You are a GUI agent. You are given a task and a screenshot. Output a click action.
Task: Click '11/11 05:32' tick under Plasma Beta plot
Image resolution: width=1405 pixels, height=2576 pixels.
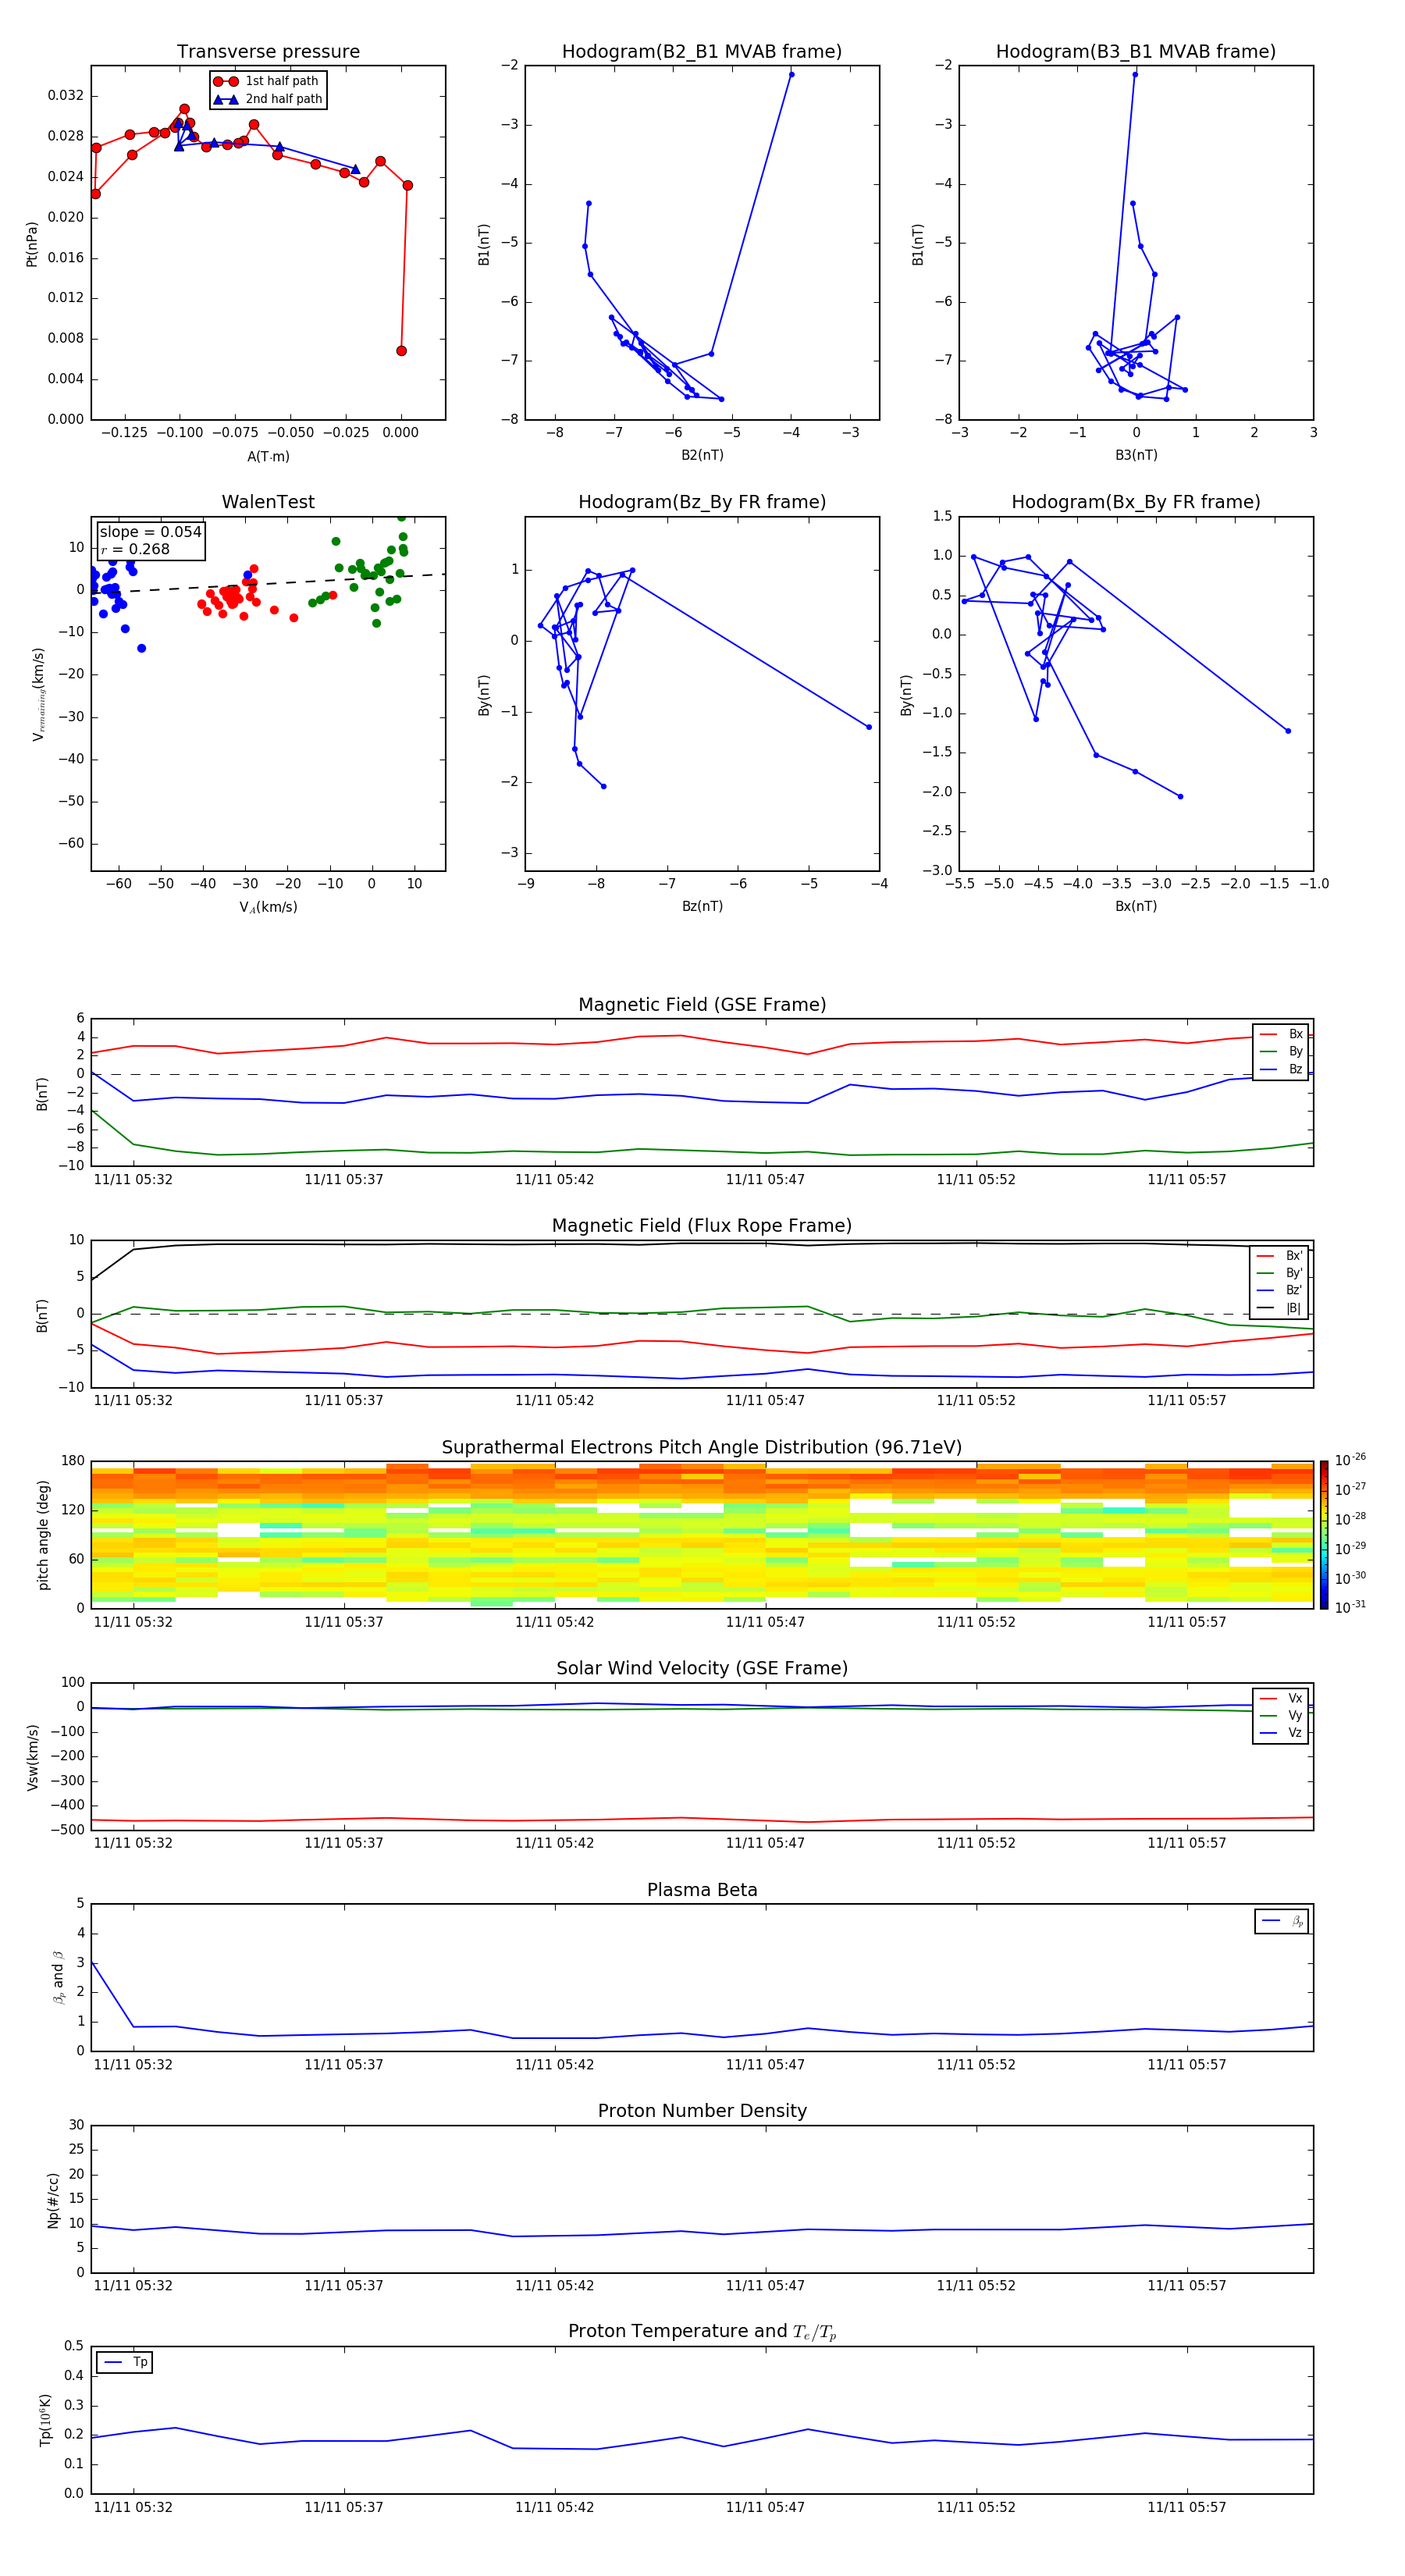point(133,2065)
